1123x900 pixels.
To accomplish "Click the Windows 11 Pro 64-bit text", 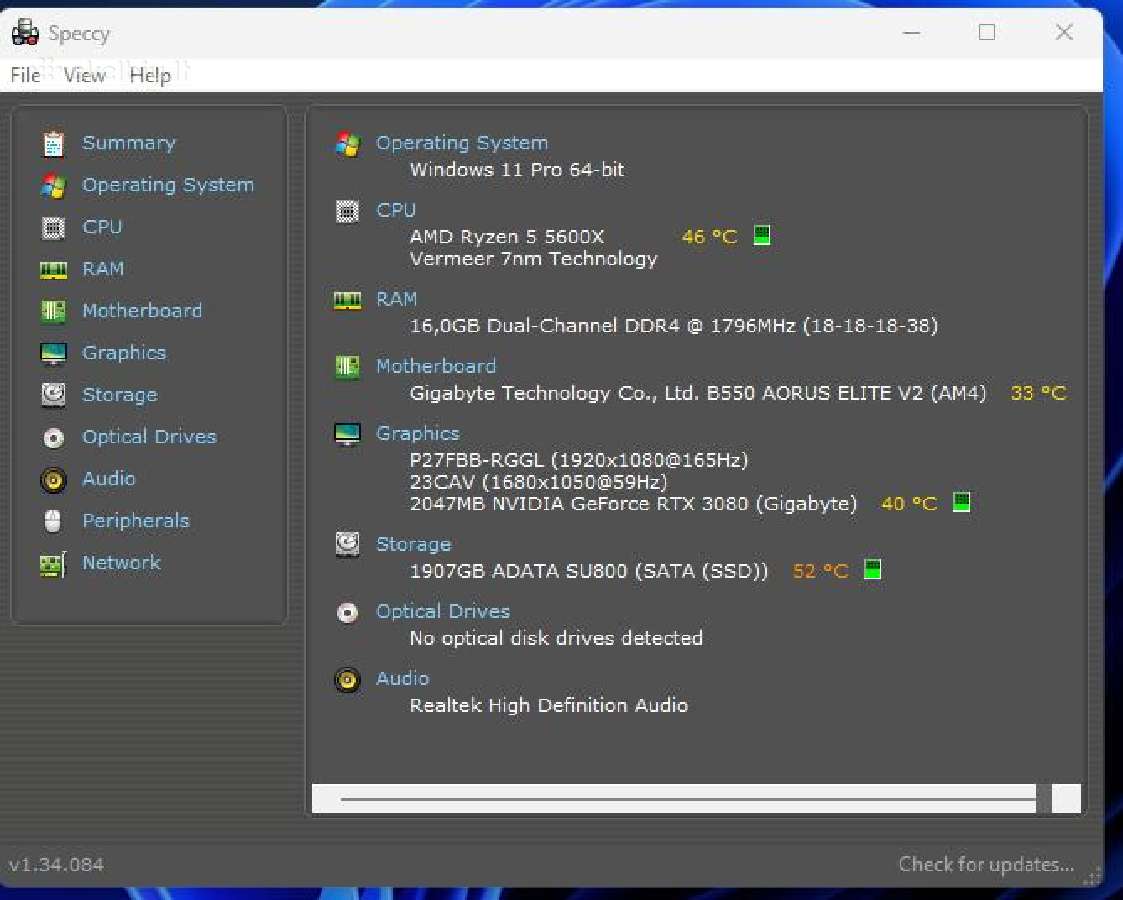I will pyautogui.click(x=516, y=170).
